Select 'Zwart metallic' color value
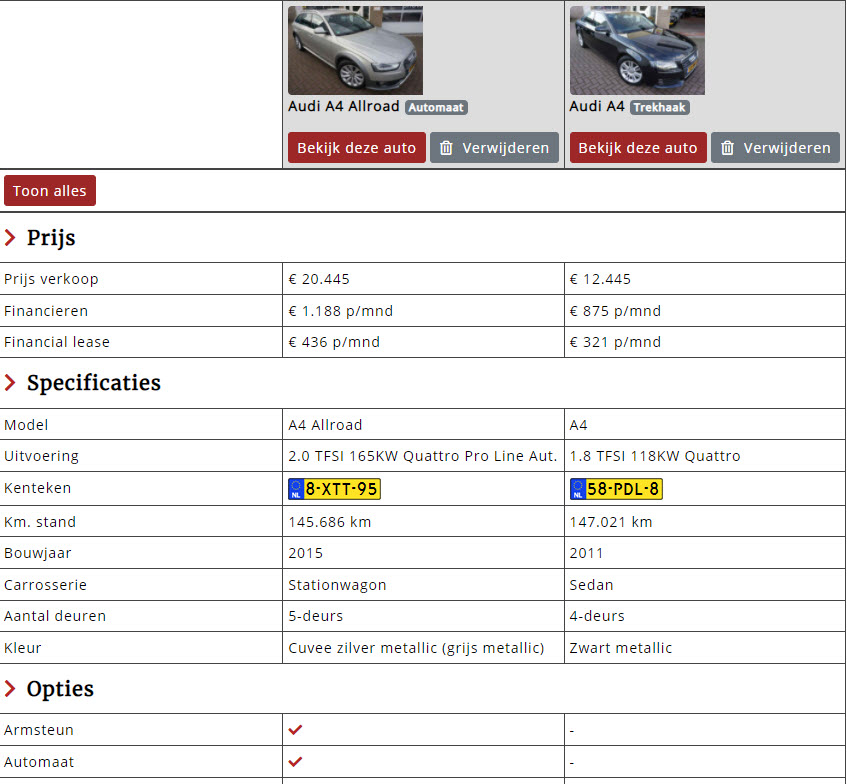The width and height of the screenshot is (847, 784). click(x=621, y=648)
